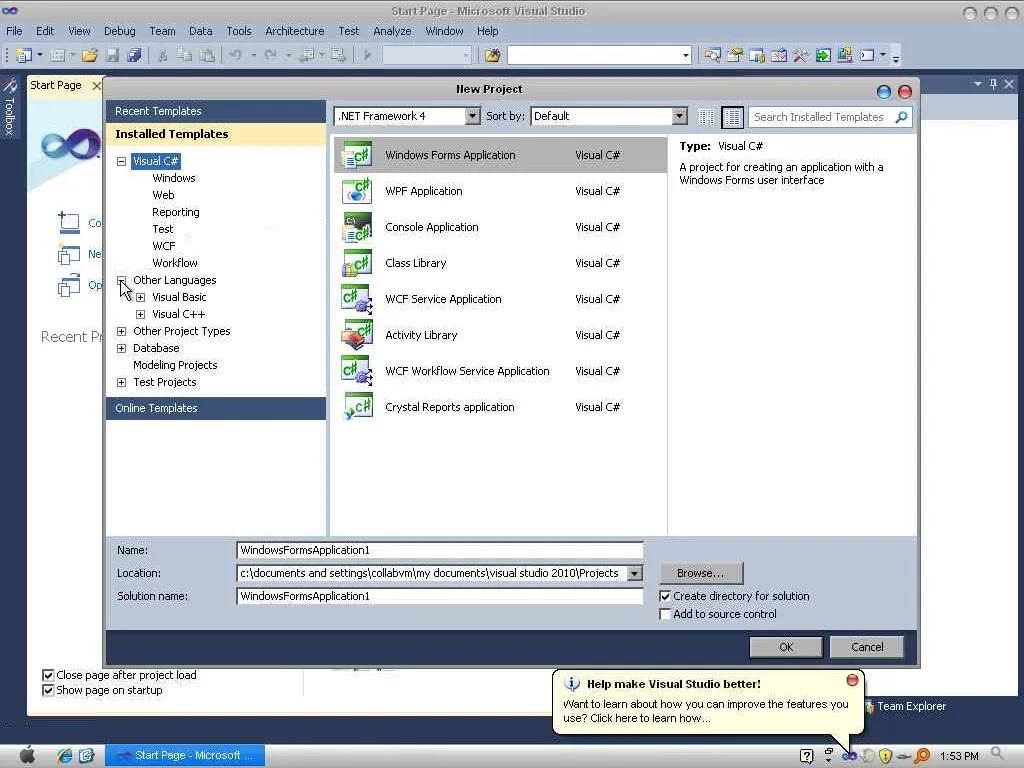Click the security shield tray icon
Screen dimensions: 1024x768
pos(886,756)
